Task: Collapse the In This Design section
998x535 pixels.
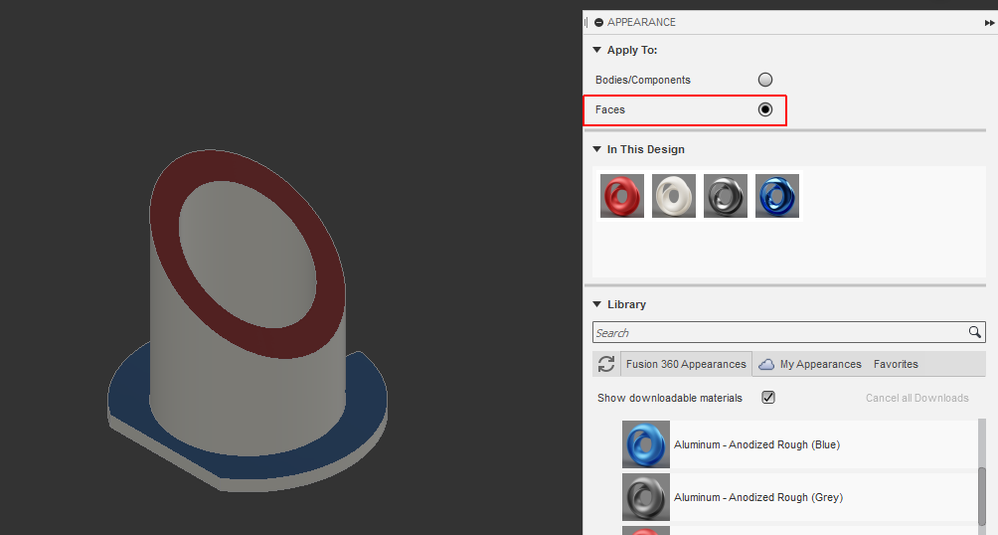Action: point(596,149)
